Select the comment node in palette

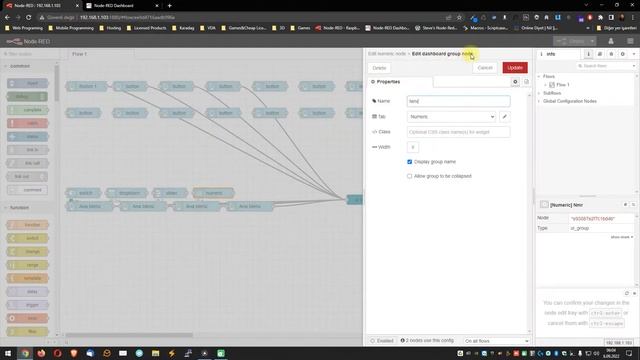click(28, 190)
